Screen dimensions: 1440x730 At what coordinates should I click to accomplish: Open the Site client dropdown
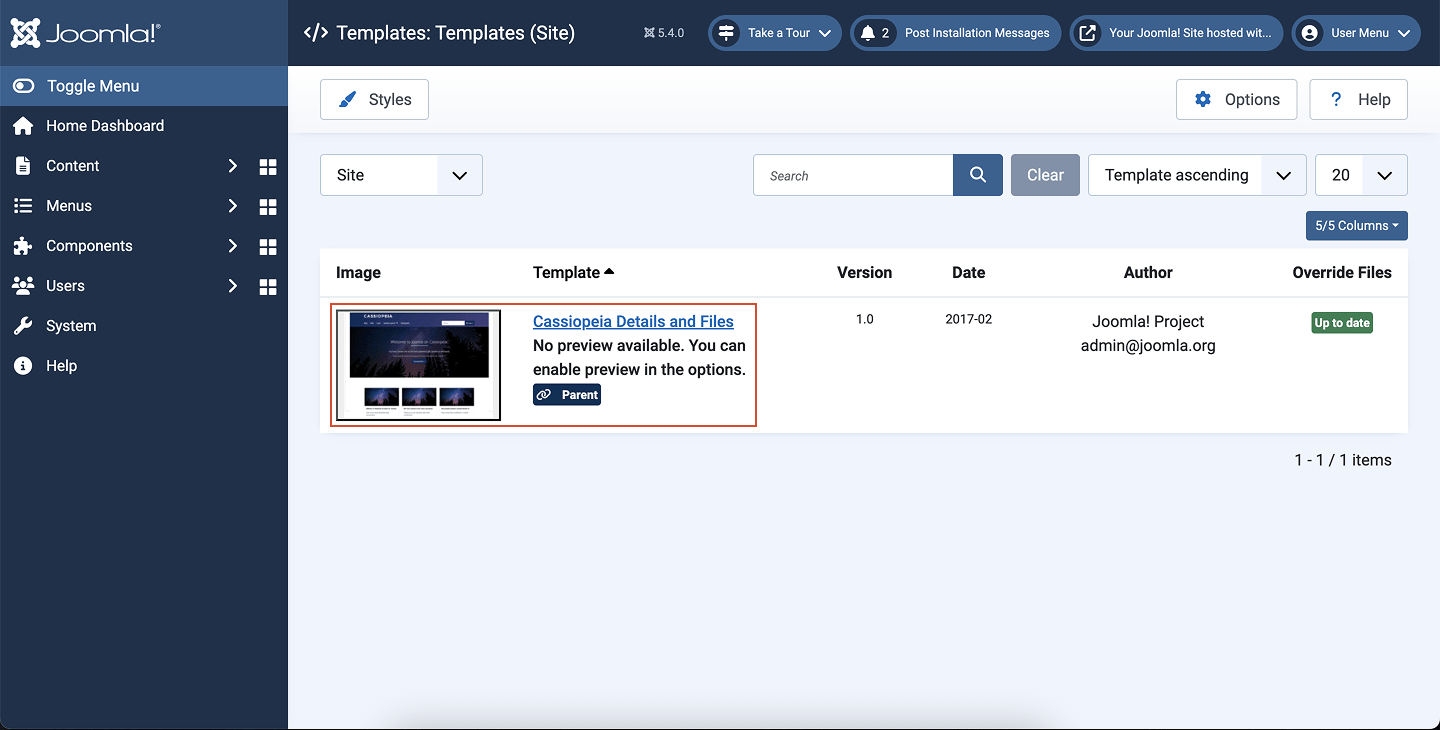[x=401, y=175]
